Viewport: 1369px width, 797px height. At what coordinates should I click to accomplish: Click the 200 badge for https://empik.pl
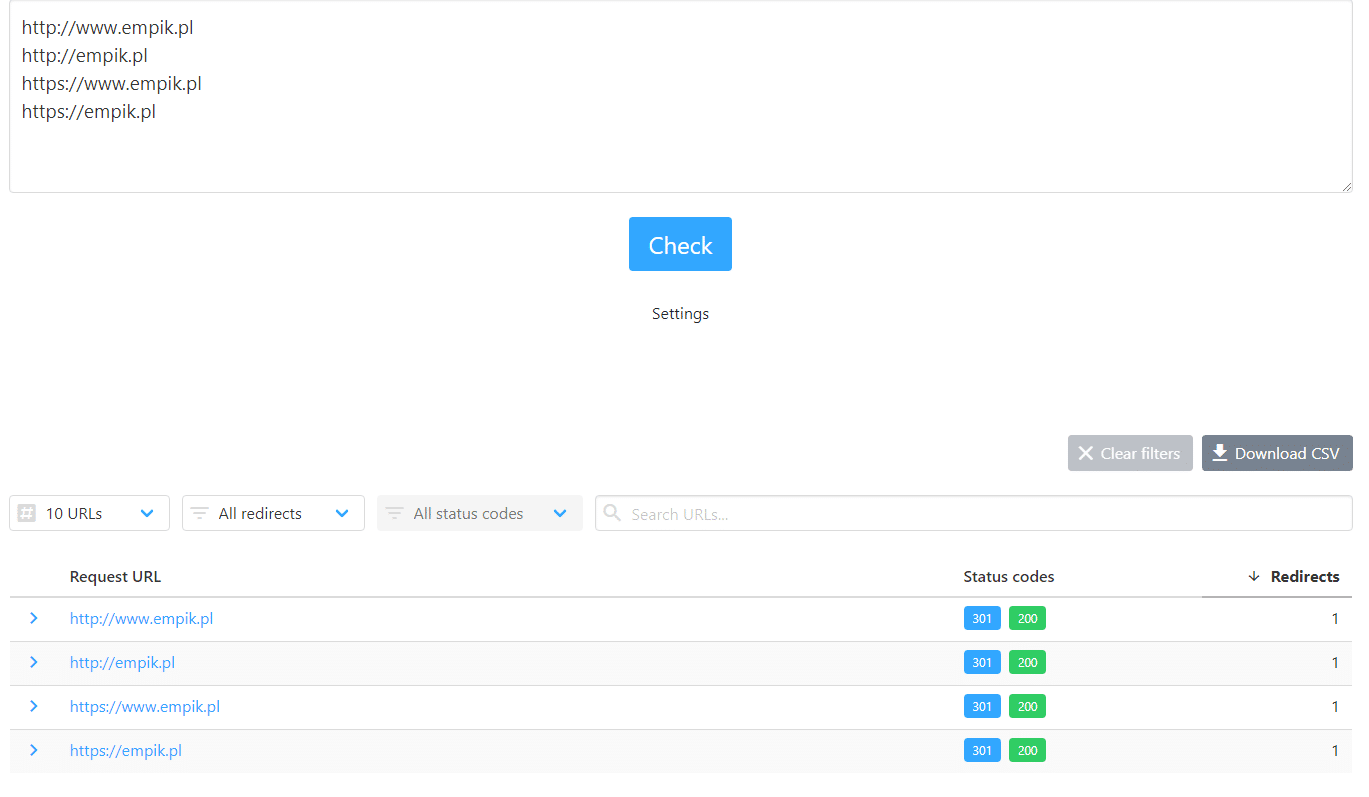tap(1027, 751)
